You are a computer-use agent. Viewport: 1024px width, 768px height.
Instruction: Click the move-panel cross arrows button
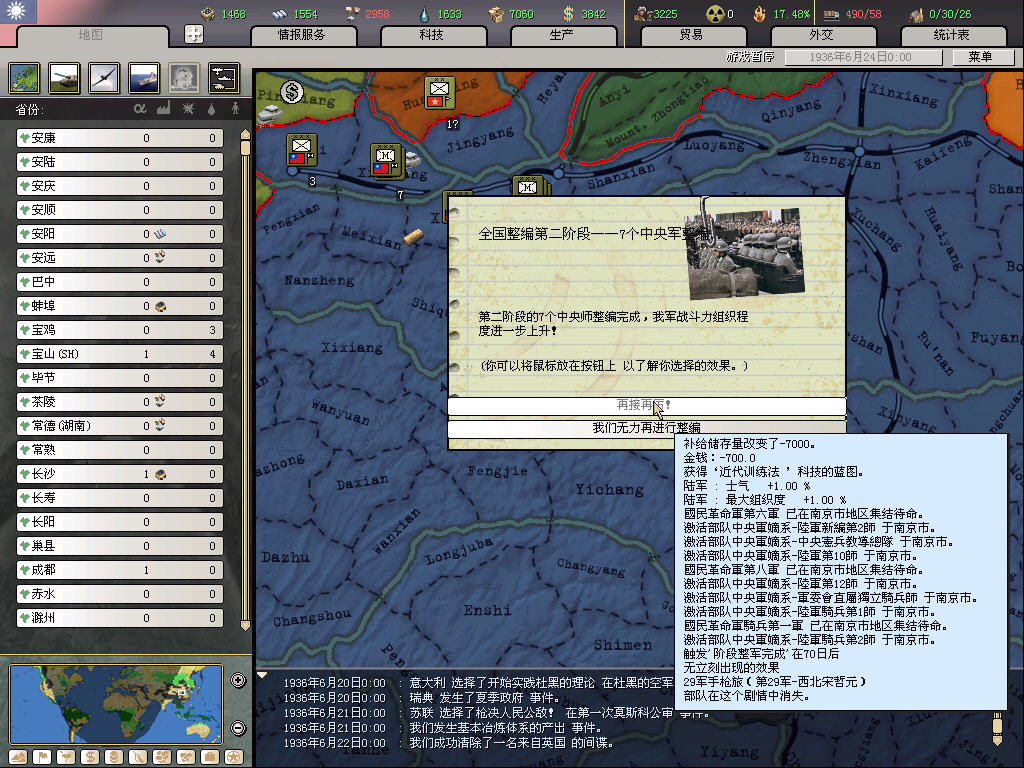tap(194, 34)
